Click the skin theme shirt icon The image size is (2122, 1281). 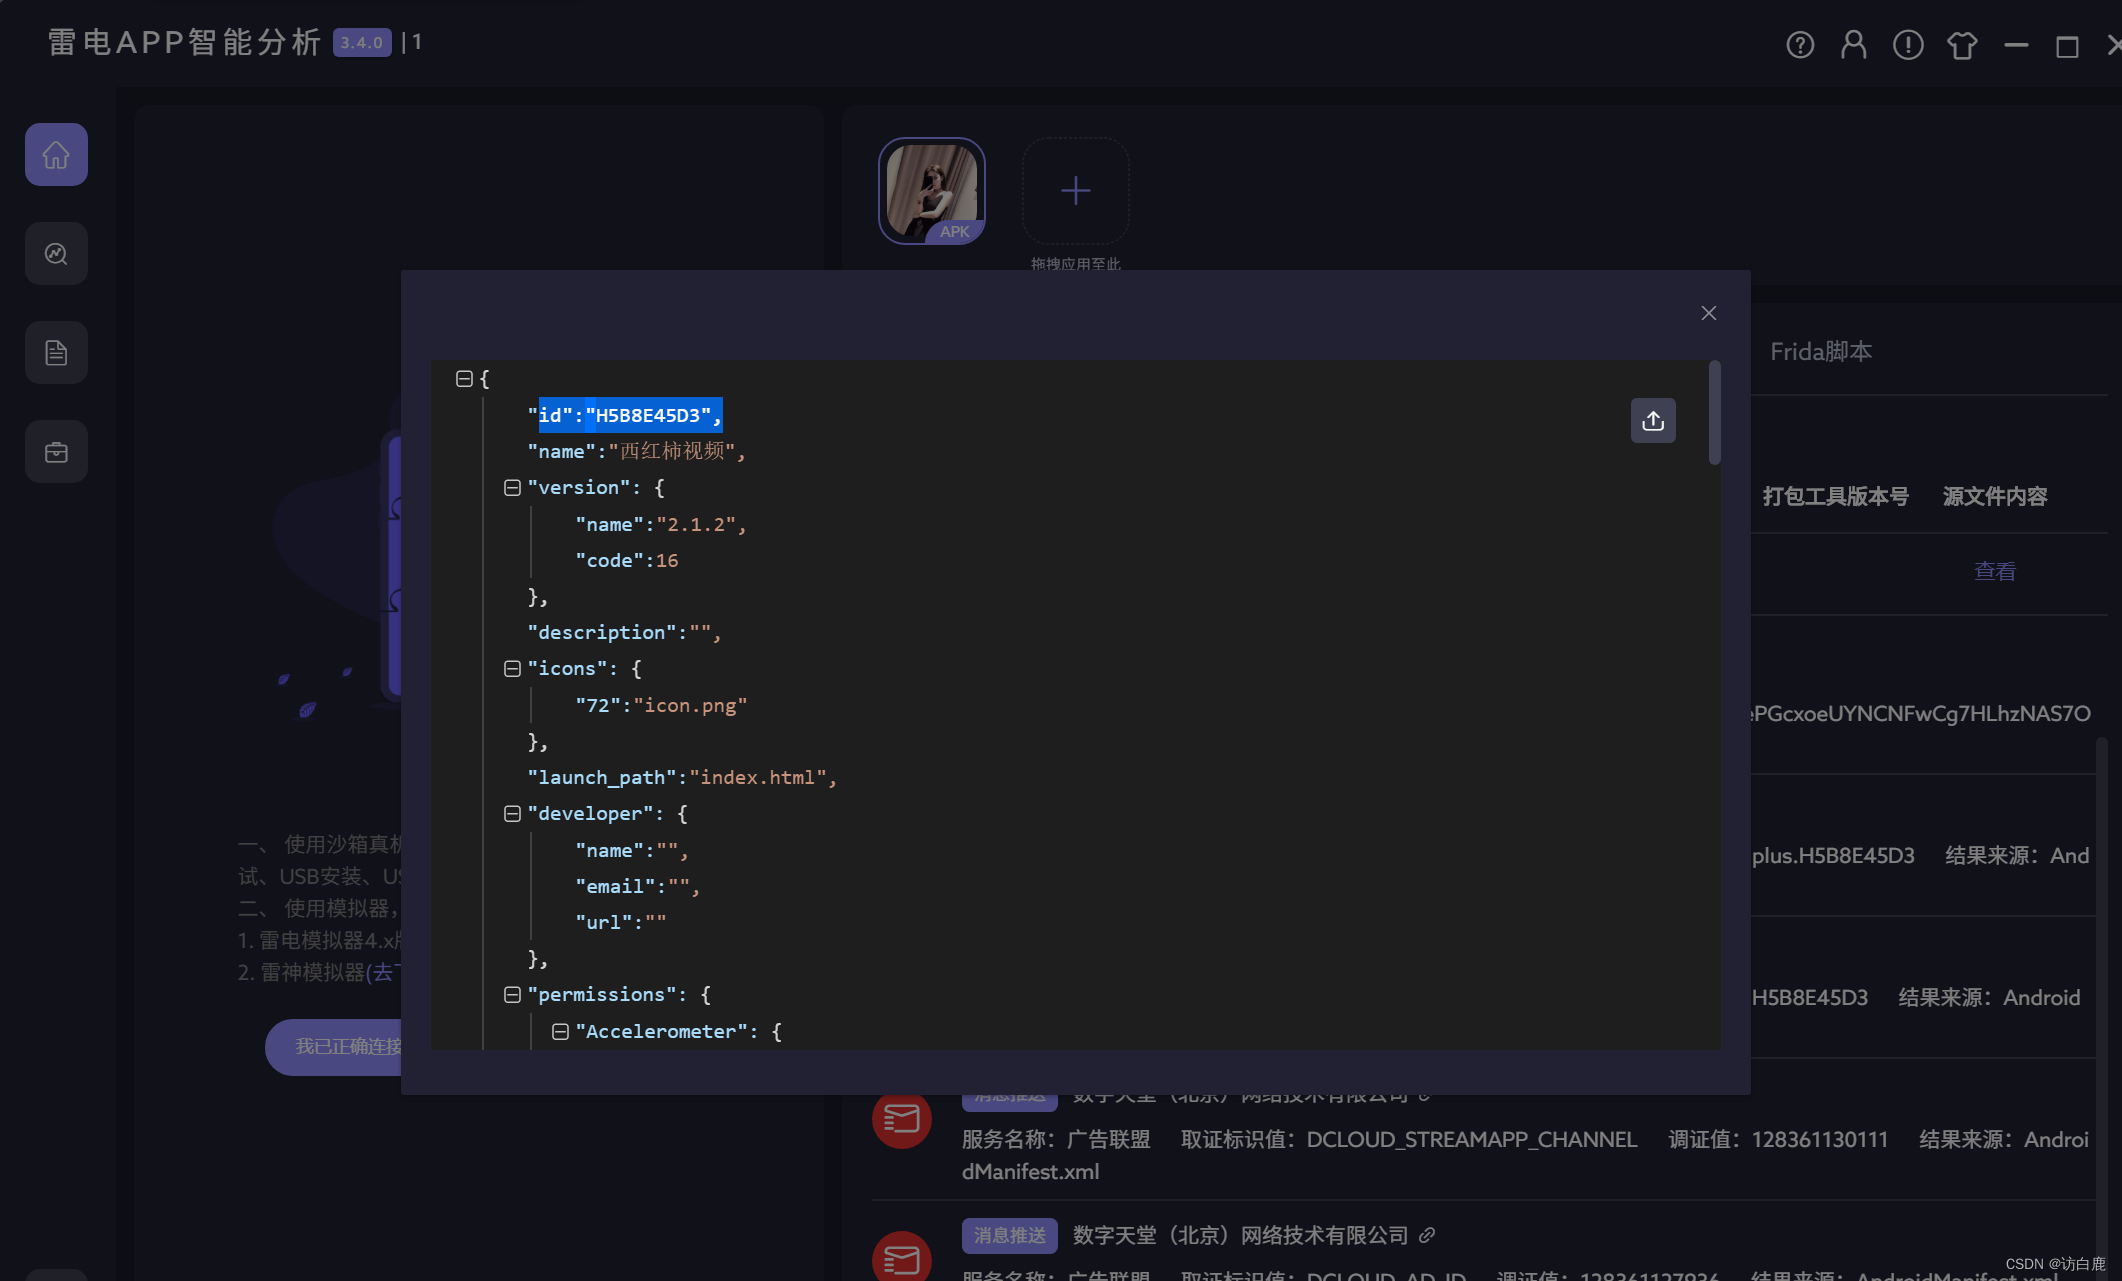[1962, 45]
